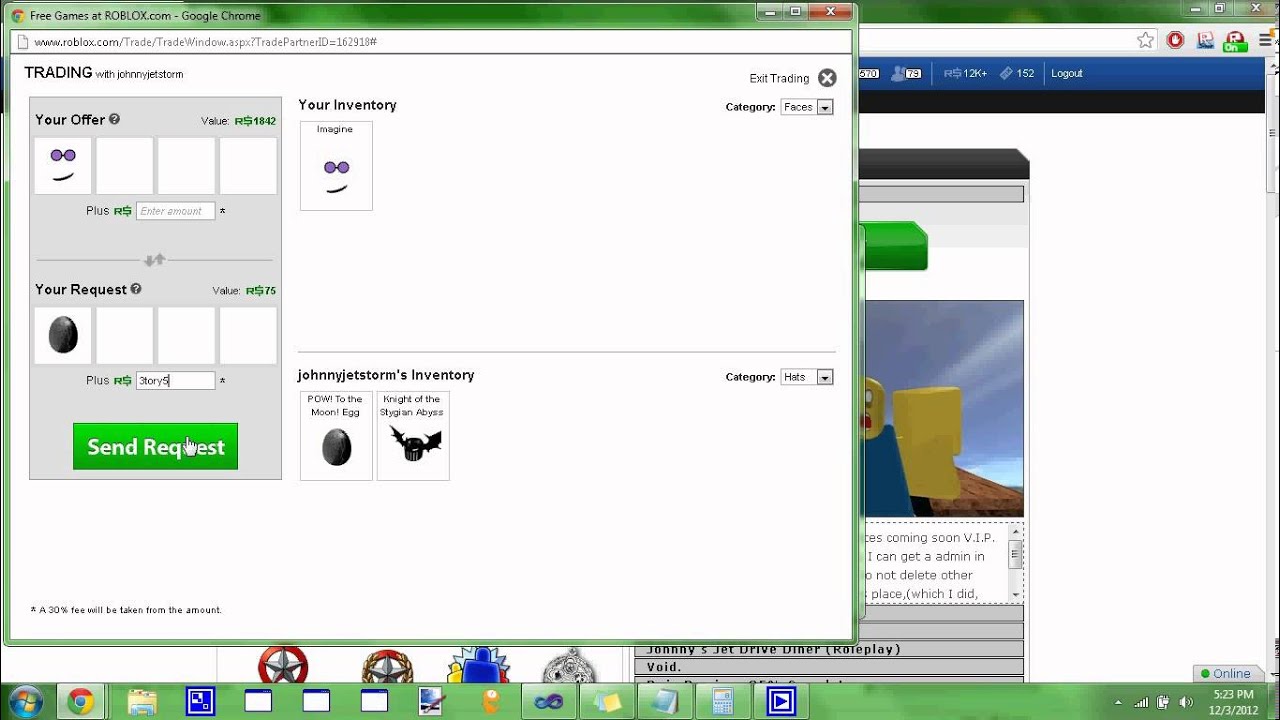This screenshot has height=720, width=1280.
Task: Click the swap arrows icon between offer and request
Action: click(154, 260)
